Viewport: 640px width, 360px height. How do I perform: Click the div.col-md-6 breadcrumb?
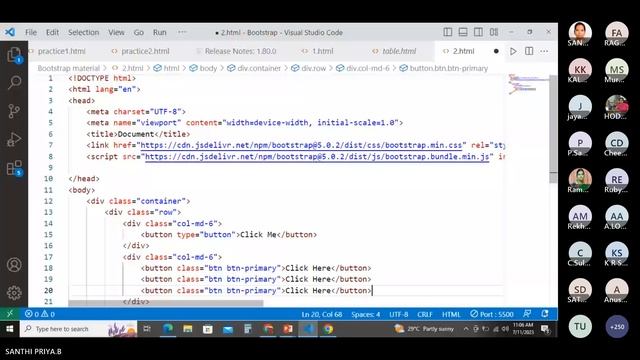click(368, 68)
